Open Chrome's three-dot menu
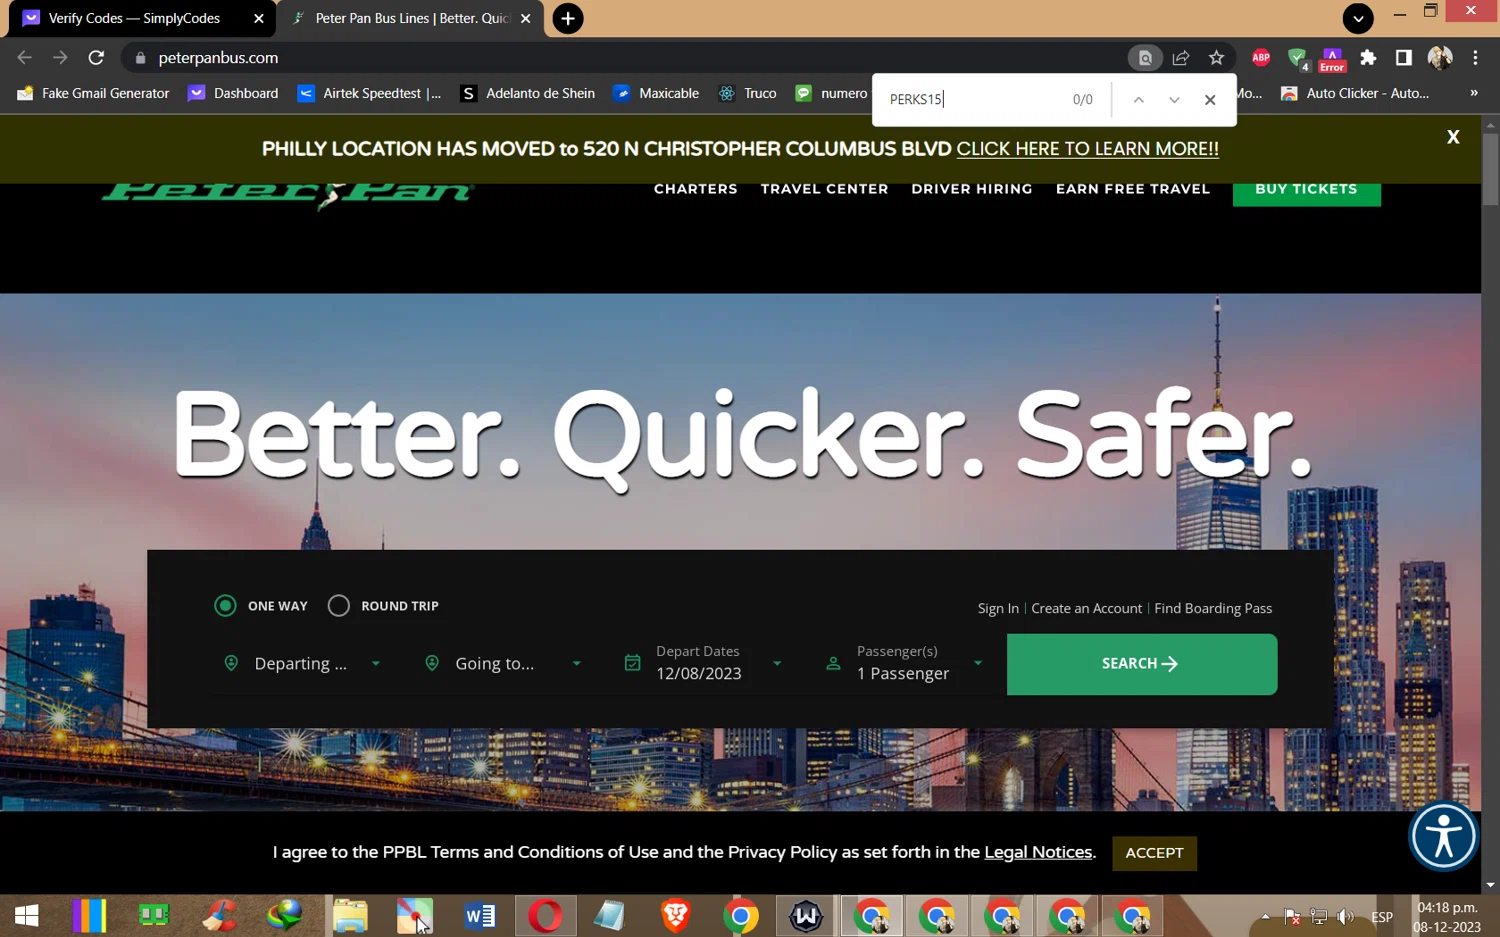Viewport: 1500px width, 937px height. [x=1476, y=58]
